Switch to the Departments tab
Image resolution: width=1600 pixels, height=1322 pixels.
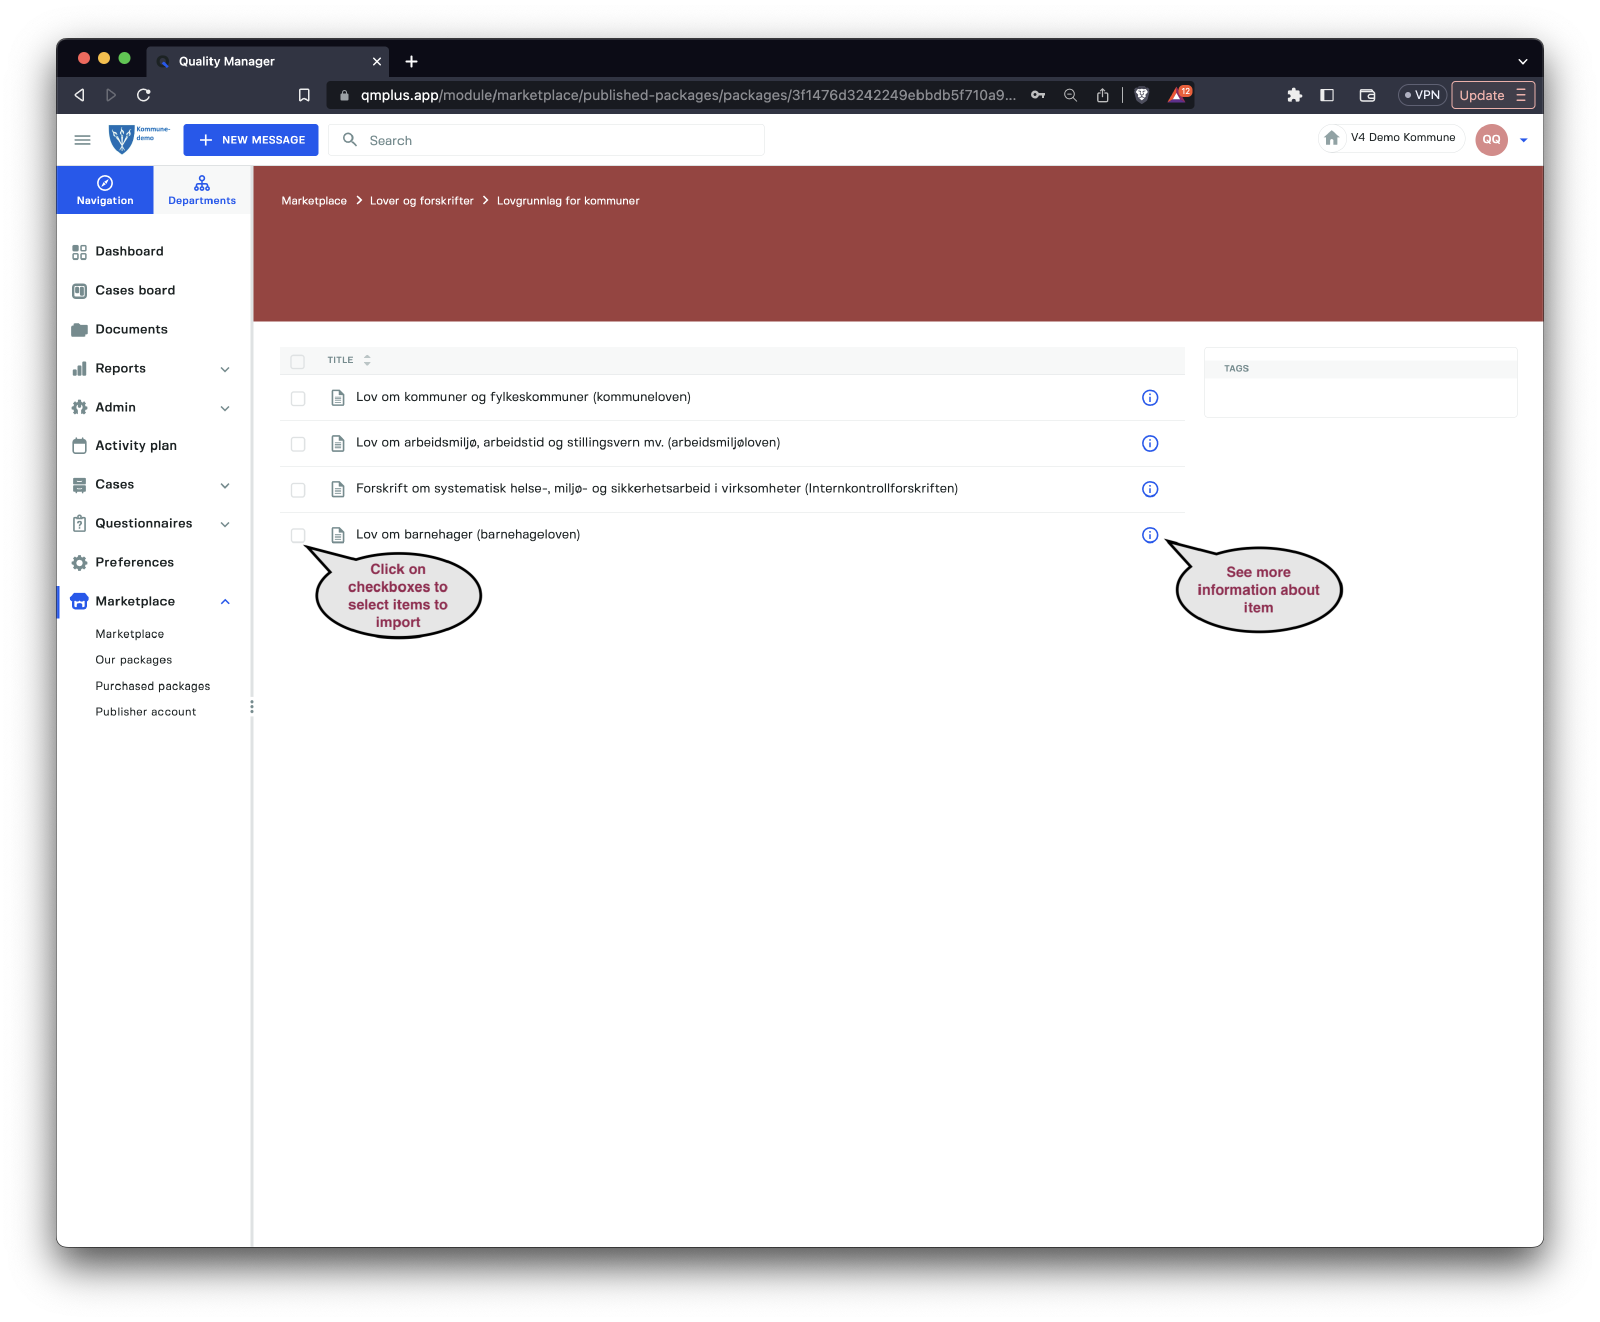tap(202, 190)
